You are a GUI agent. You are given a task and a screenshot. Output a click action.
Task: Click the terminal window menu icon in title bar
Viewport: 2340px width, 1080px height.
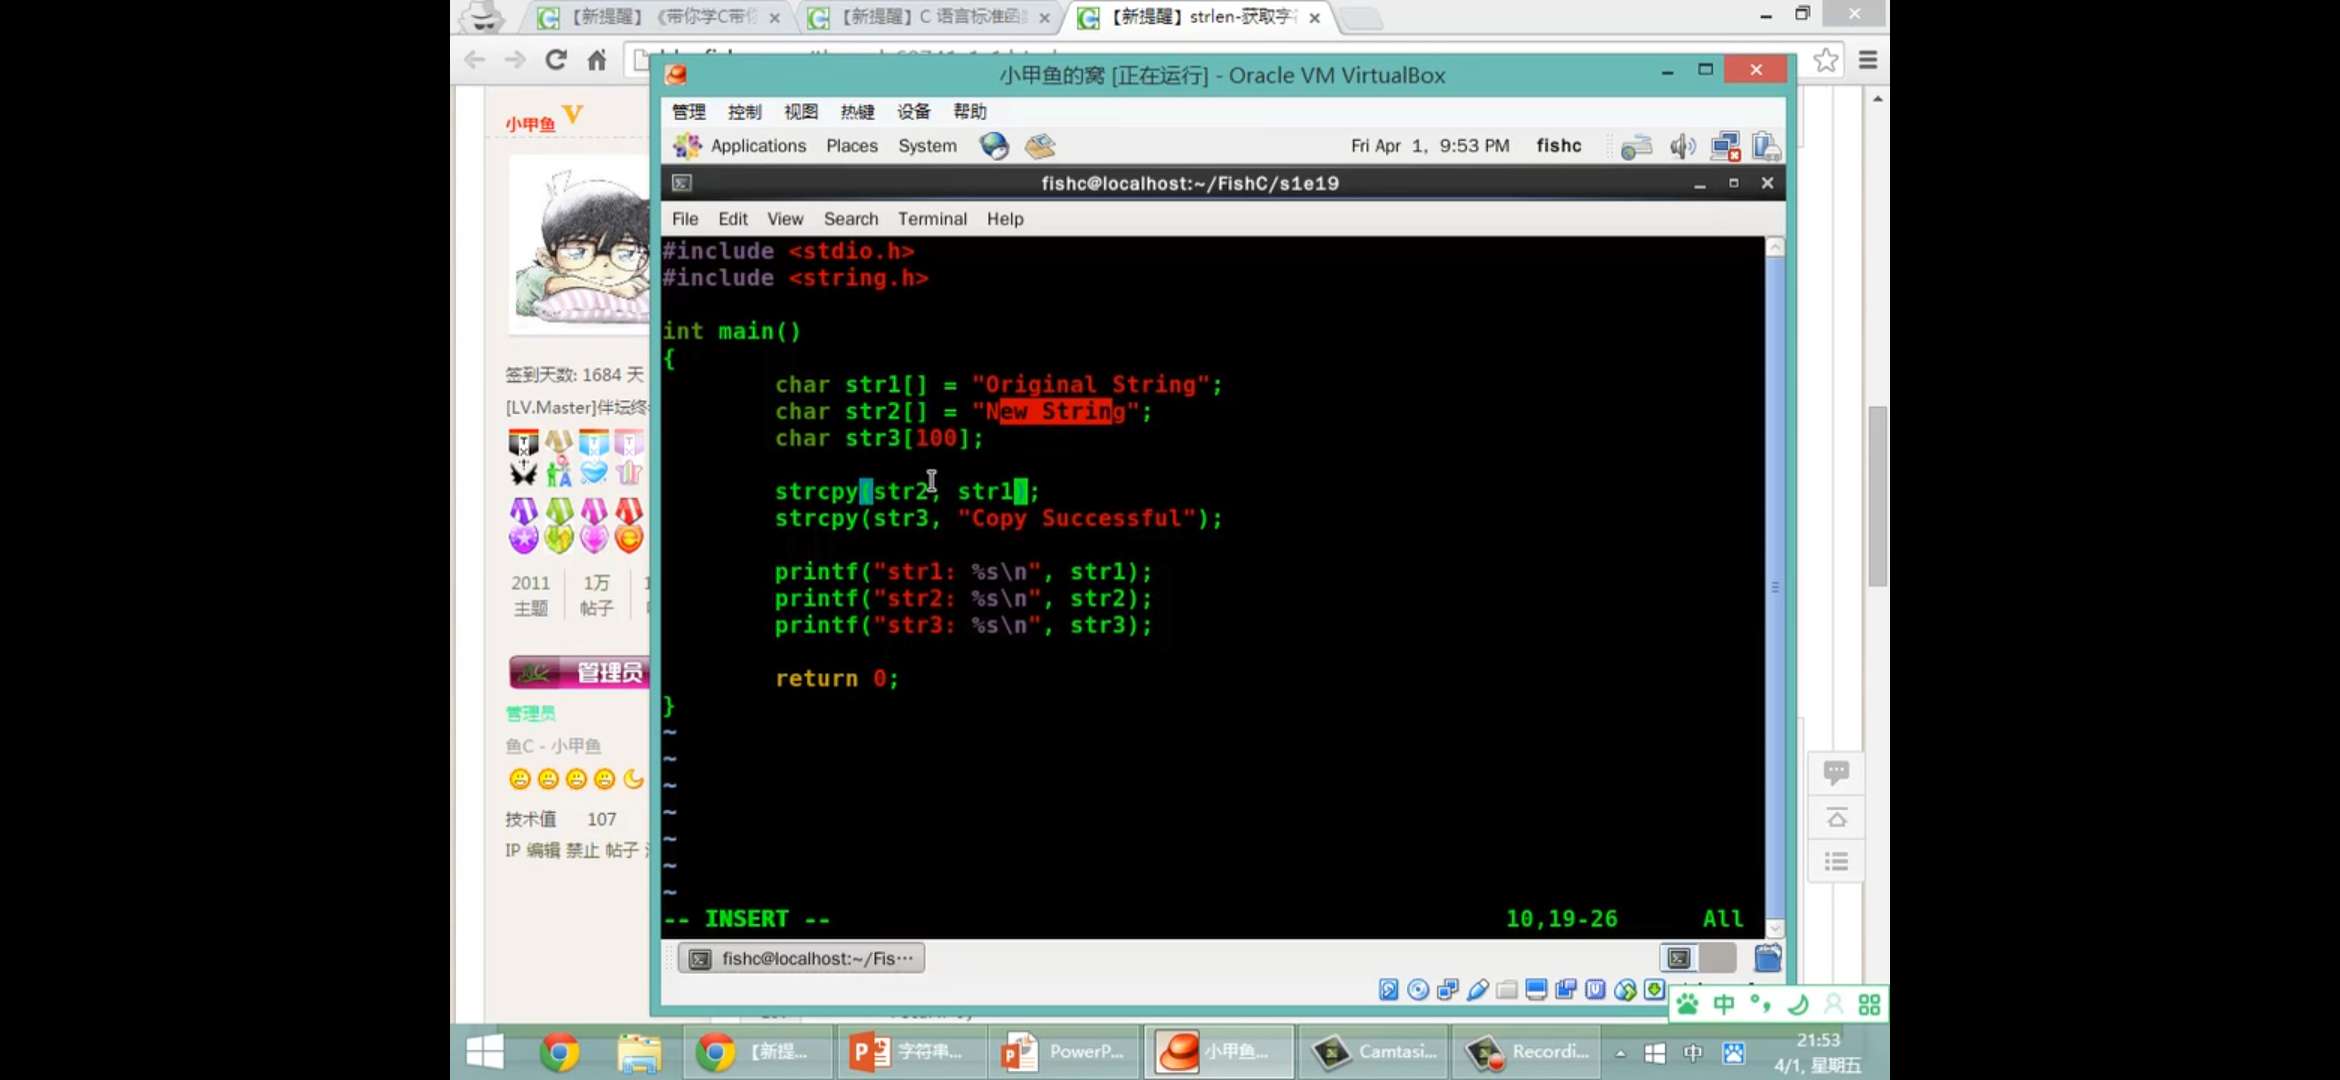682,183
